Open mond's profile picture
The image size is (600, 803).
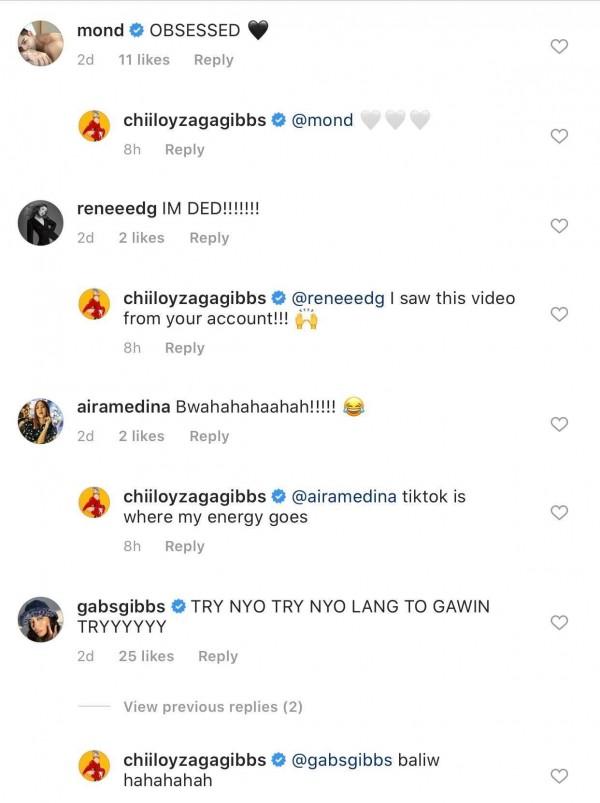(41, 43)
